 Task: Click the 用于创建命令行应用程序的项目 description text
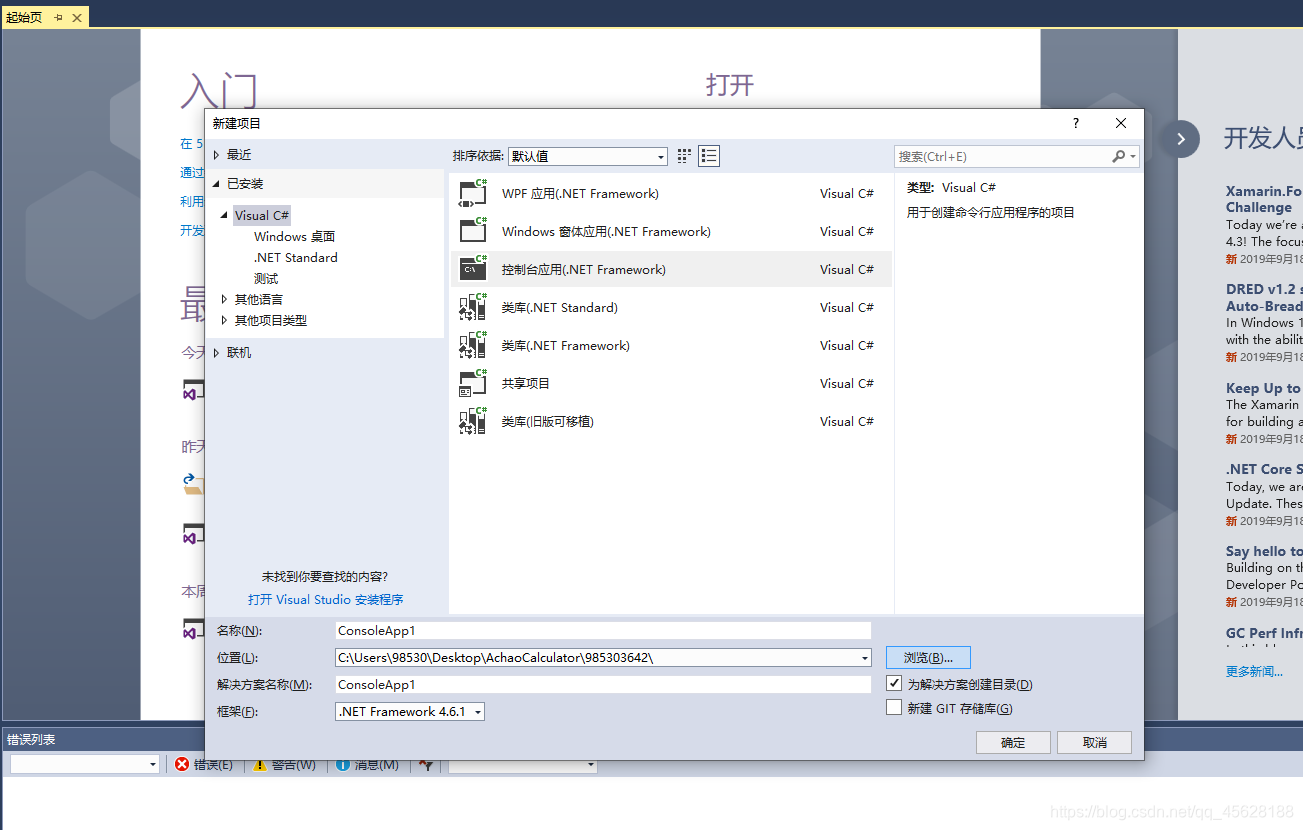(x=991, y=213)
